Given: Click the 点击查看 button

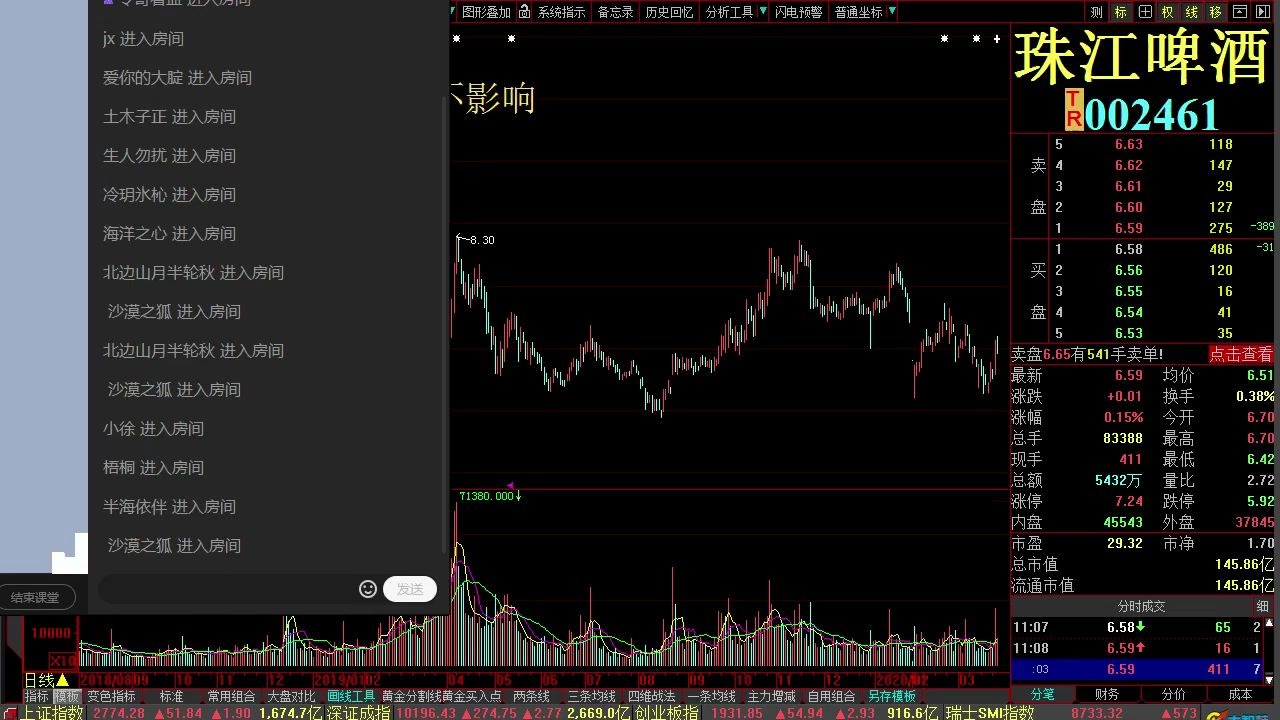Looking at the screenshot, I should coord(1241,354).
